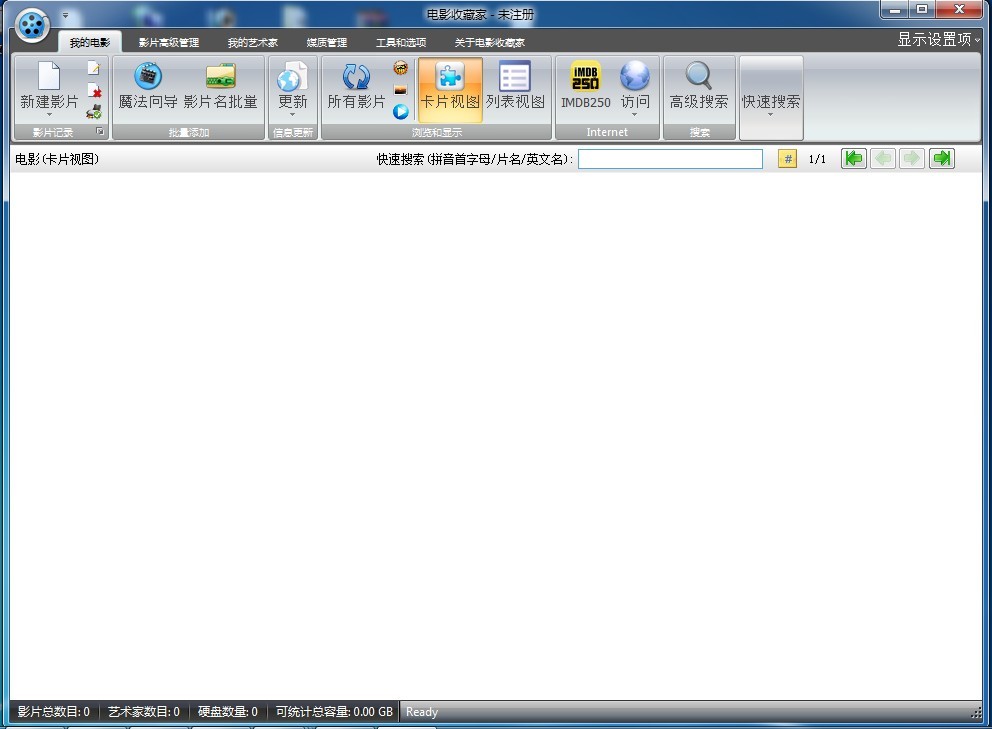Switch to 卡片视图 card view

pyautogui.click(x=450, y=88)
